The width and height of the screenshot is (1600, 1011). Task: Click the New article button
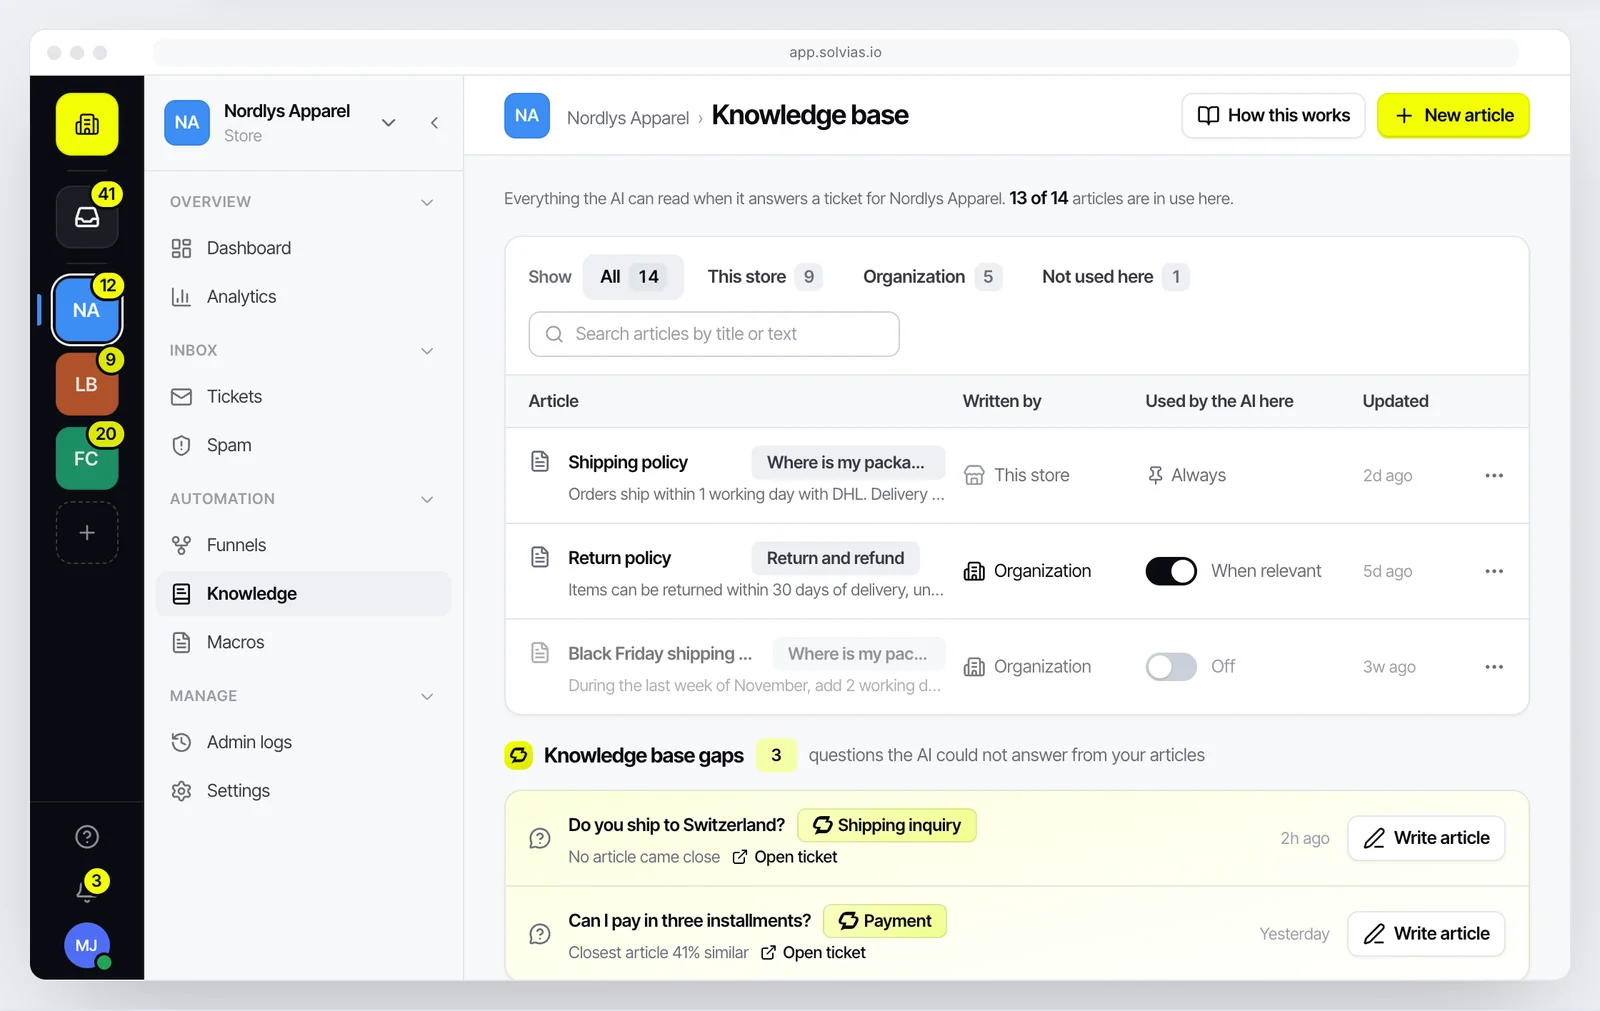pyautogui.click(x=1453, y=116)
